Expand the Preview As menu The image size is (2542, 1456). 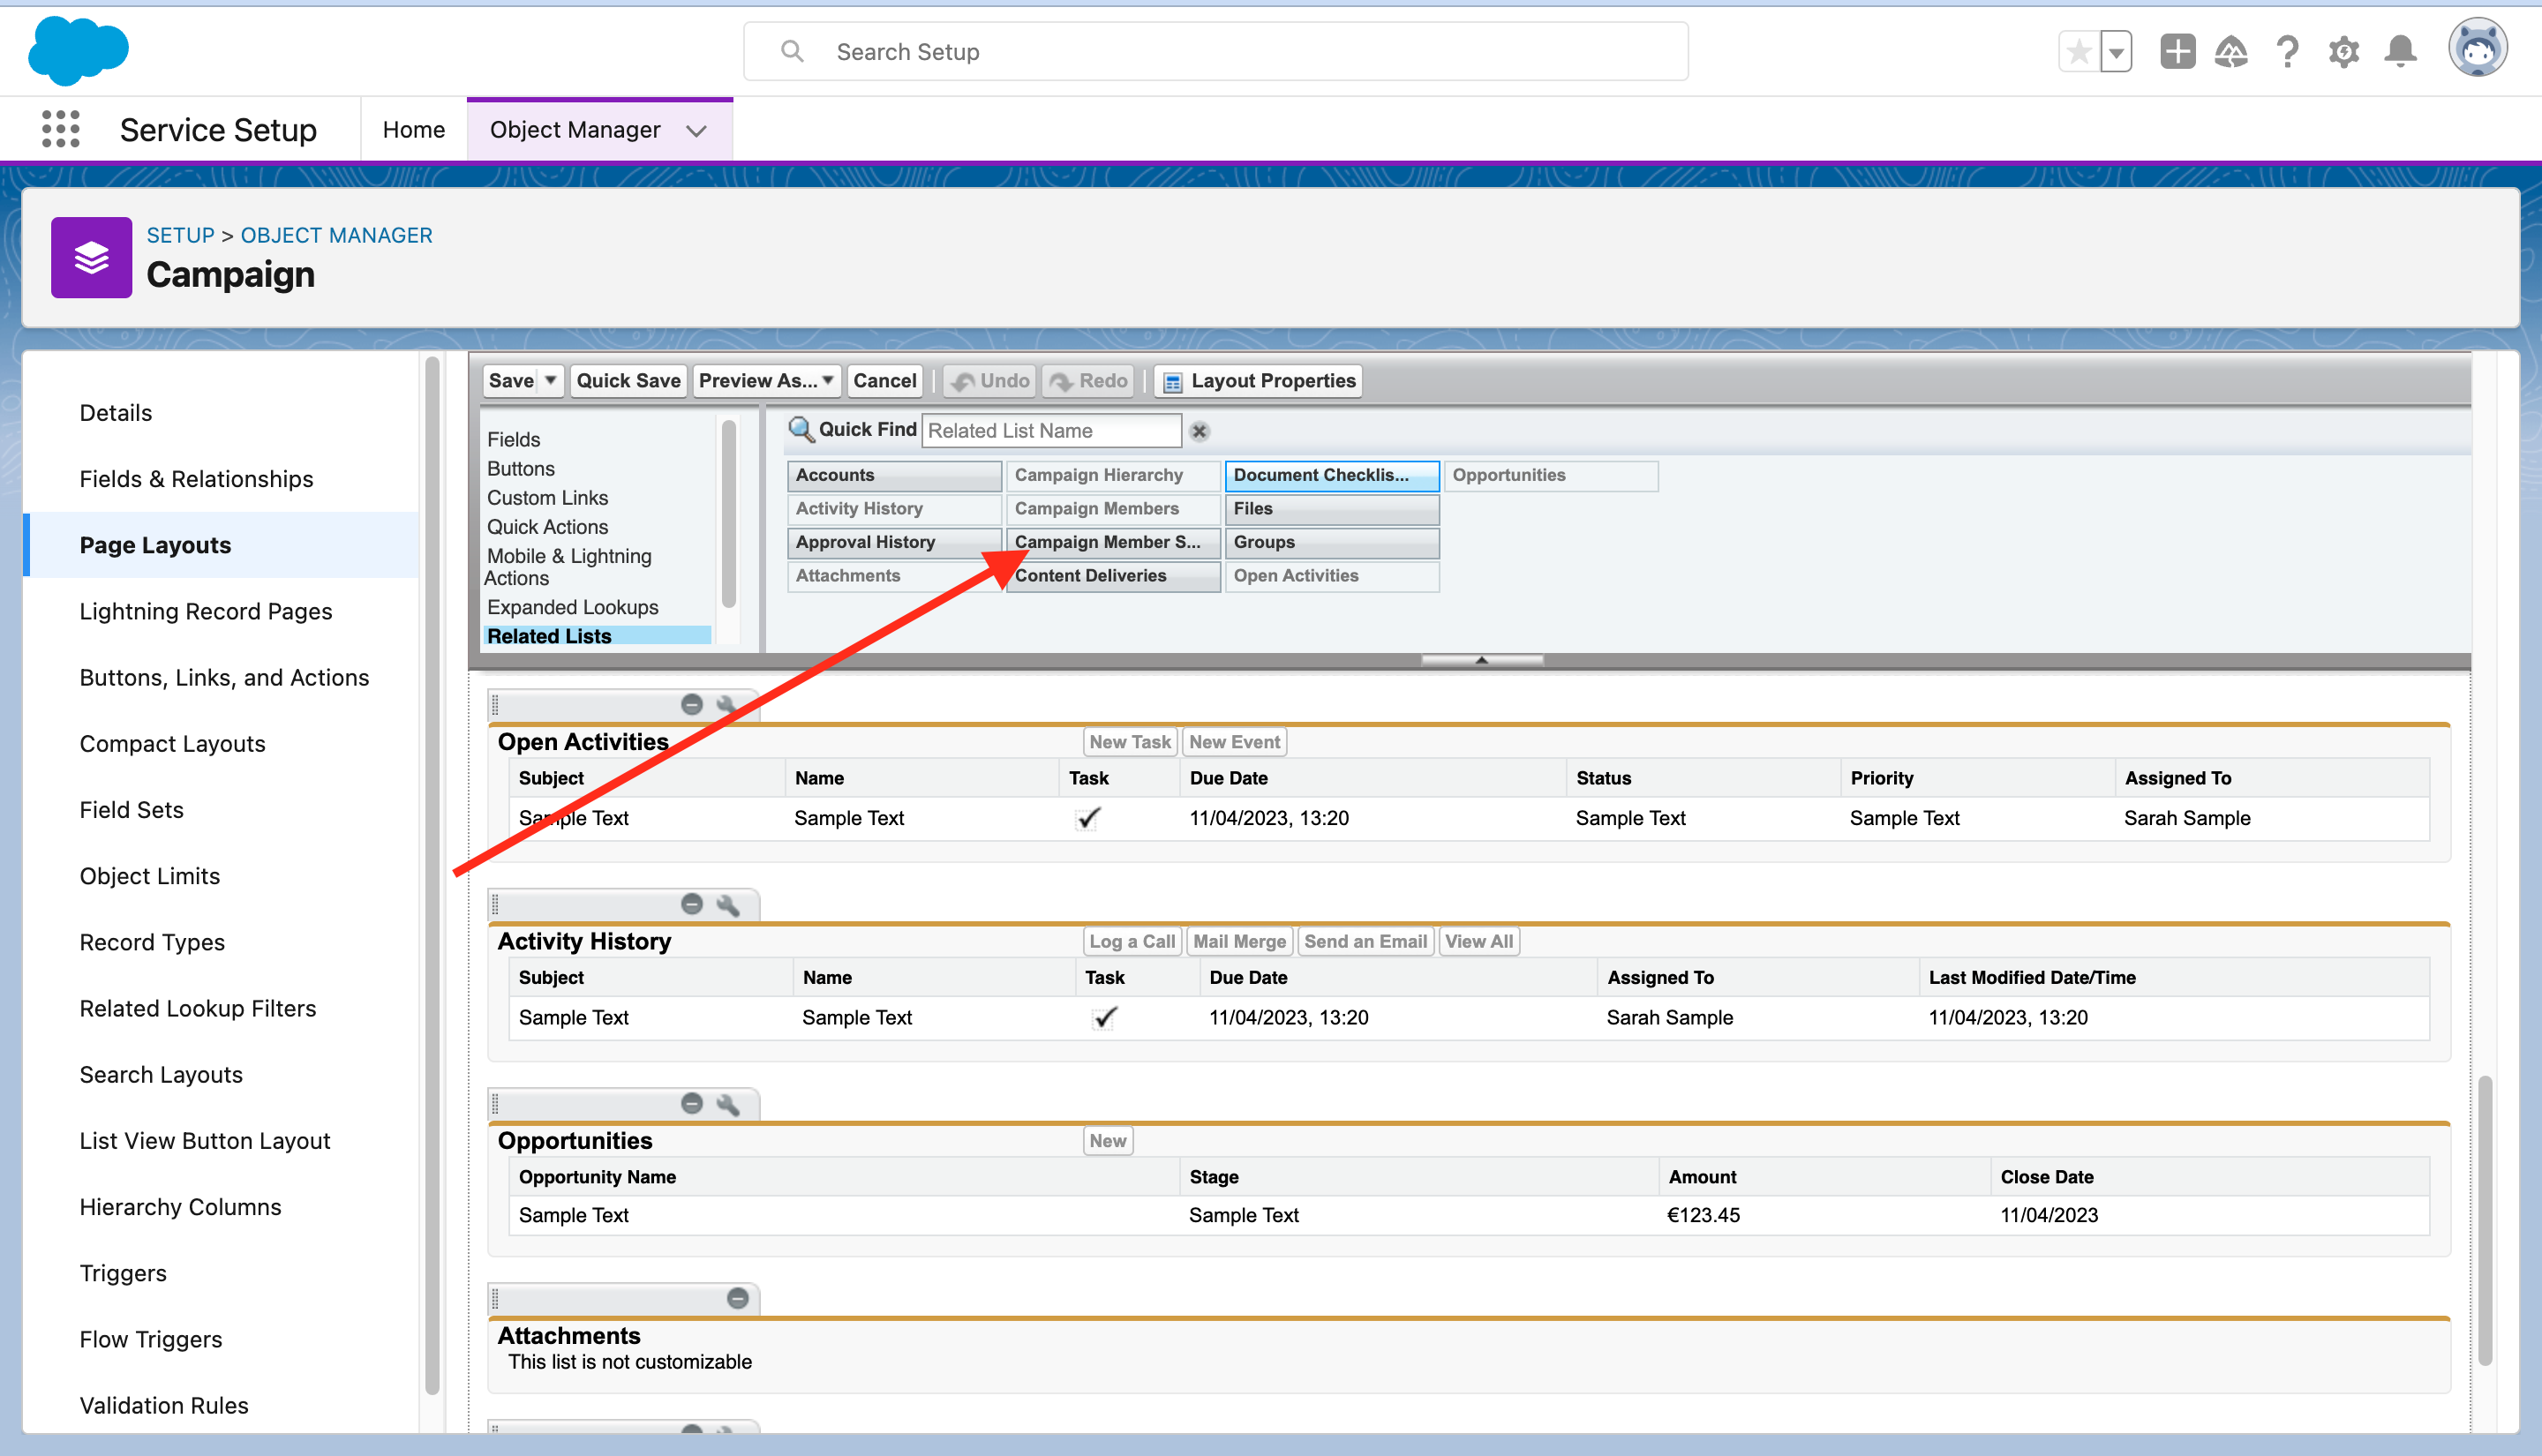(x=767, y=381)
